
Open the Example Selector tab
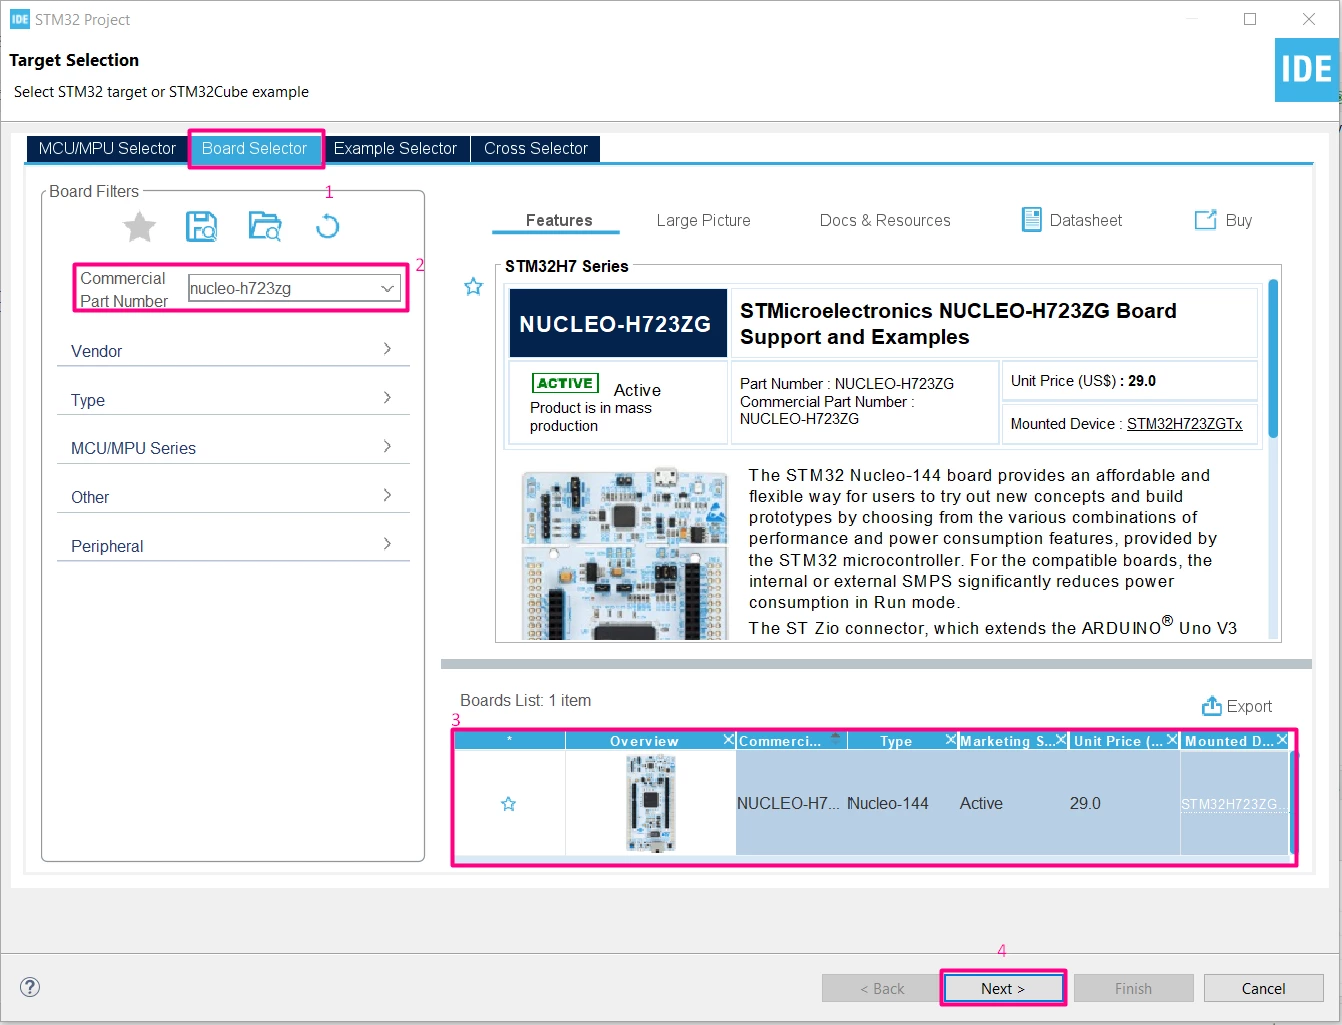[395, 148]
